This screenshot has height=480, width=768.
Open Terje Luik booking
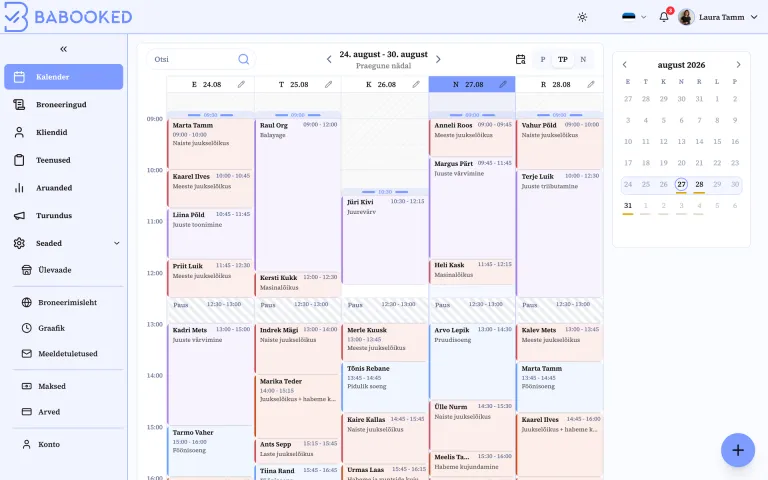point(559,234)
